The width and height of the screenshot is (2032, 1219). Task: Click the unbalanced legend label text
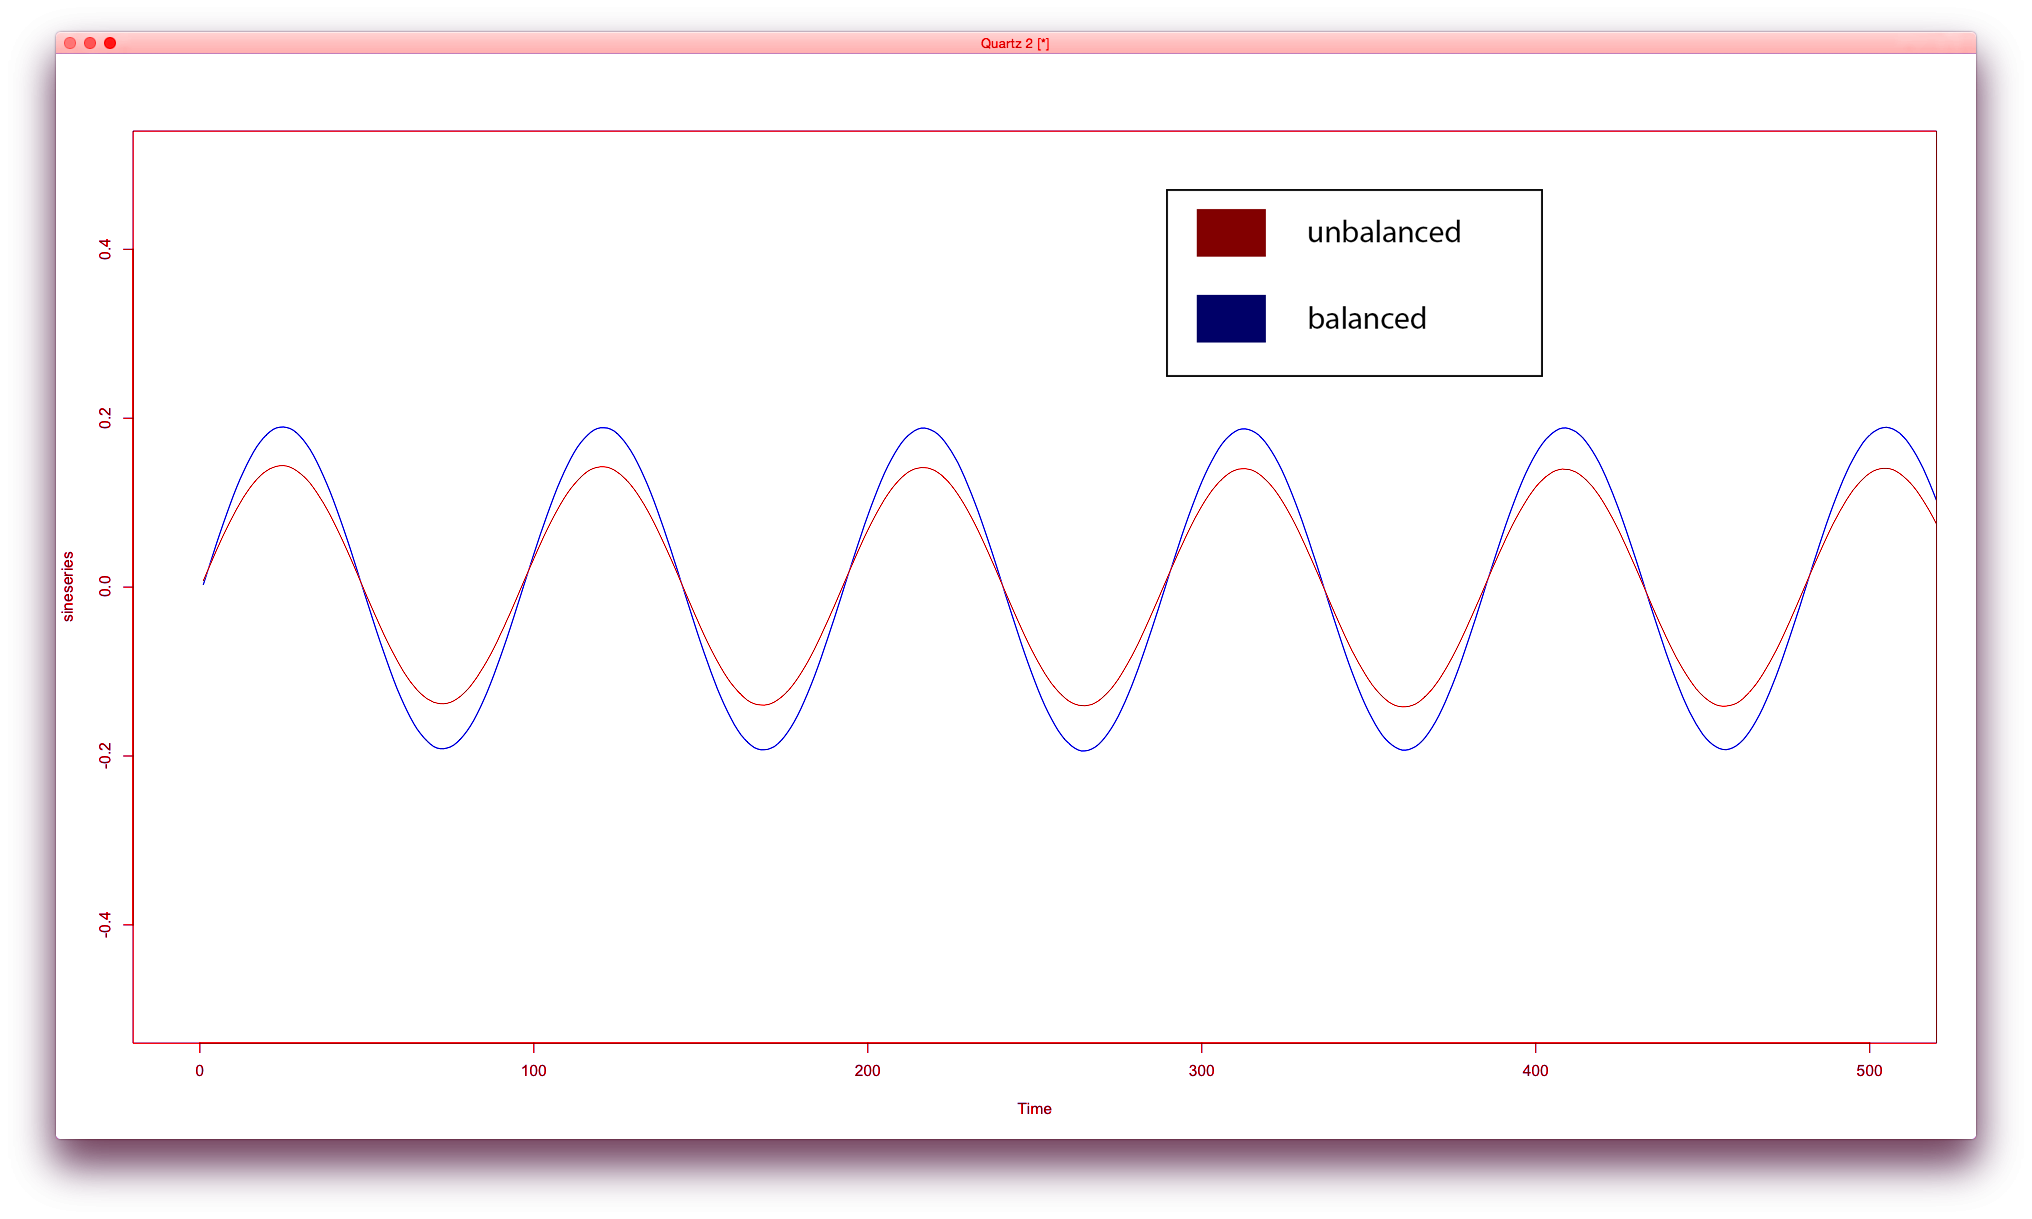(1383, 231)
